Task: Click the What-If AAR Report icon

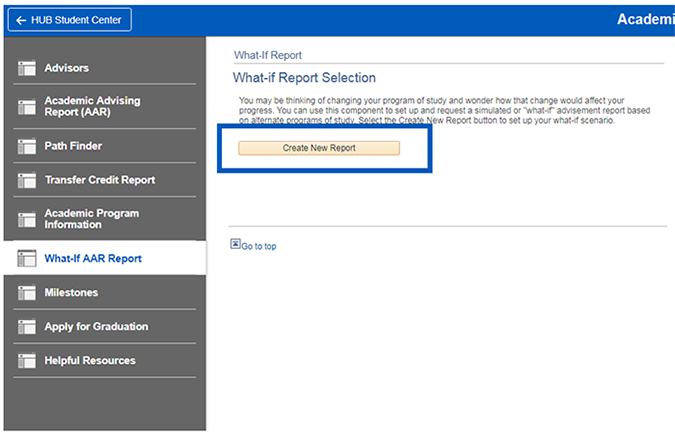Action: click(x=28, y=258)
